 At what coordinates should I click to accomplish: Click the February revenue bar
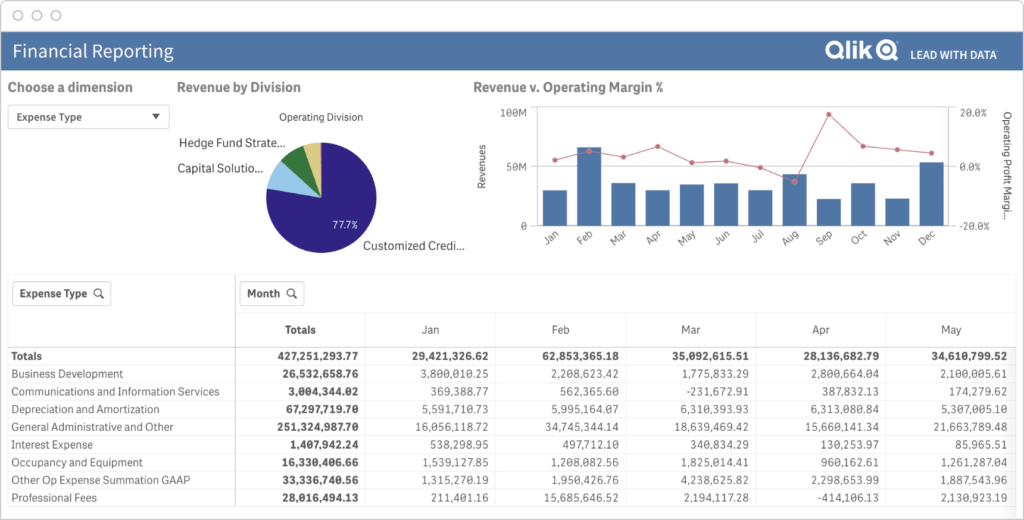pos(589,187)
